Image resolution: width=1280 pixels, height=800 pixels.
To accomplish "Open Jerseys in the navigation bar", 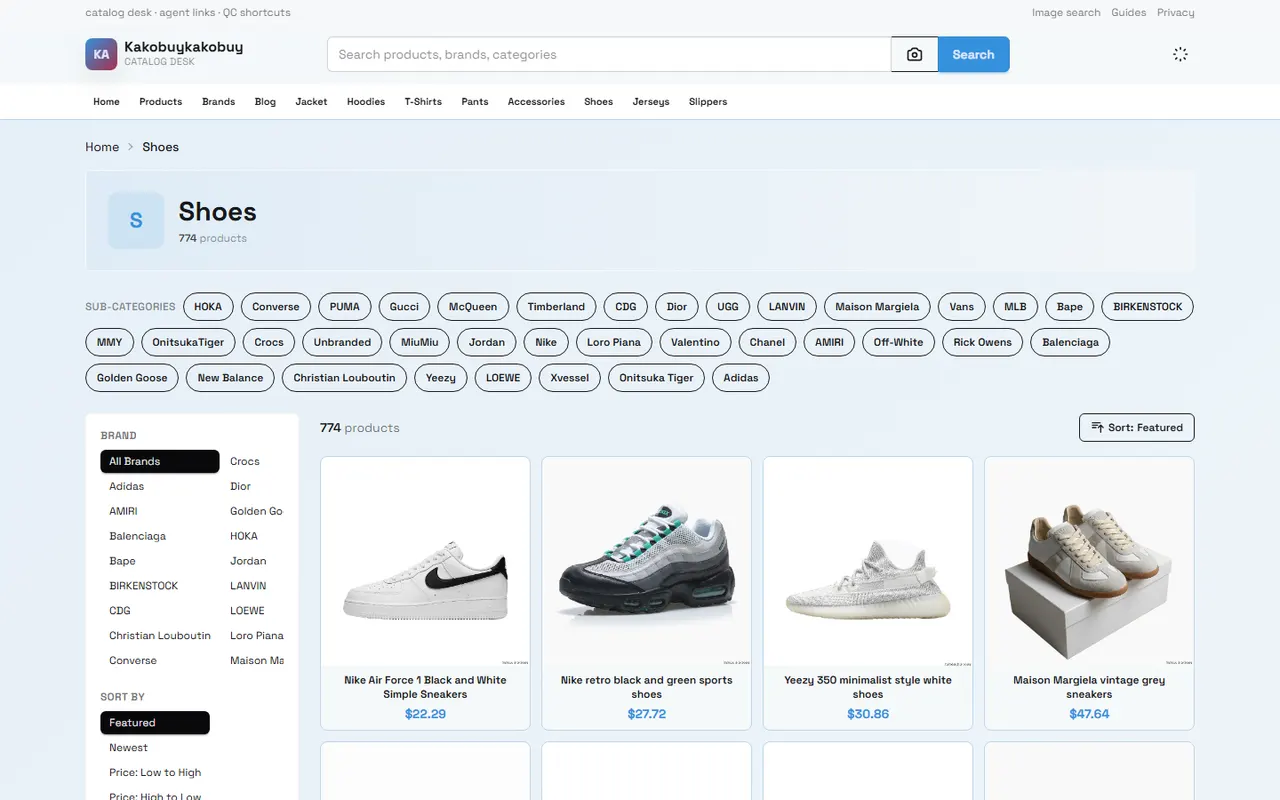I will click(x=651, y=101).
